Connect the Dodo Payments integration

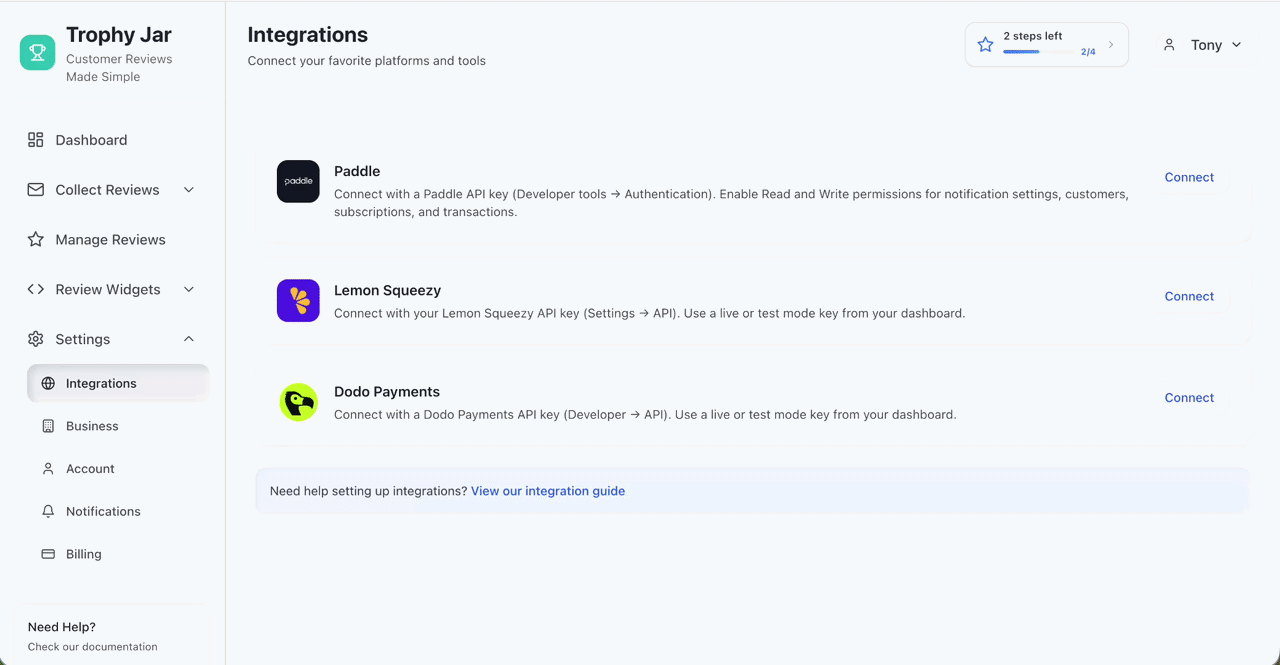(x=1189, y=397)
